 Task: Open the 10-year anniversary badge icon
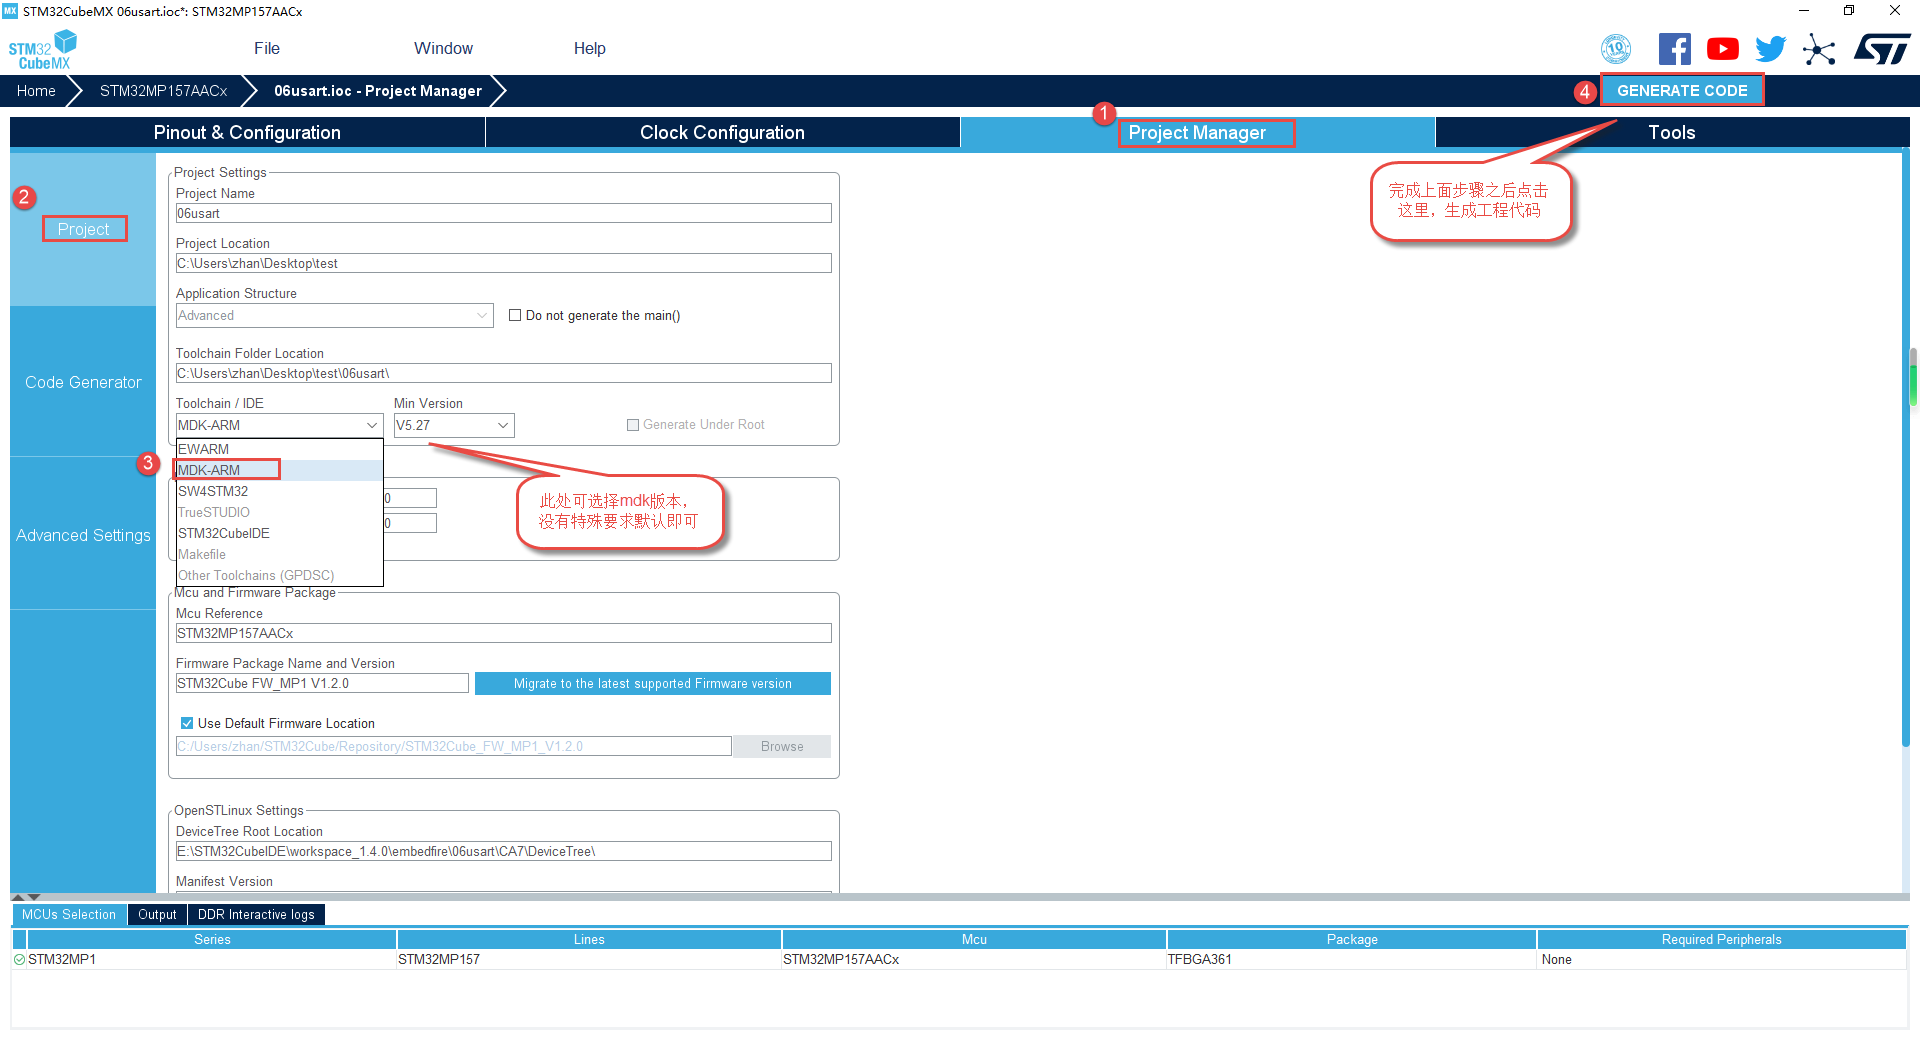click(x=1616, y=49)
